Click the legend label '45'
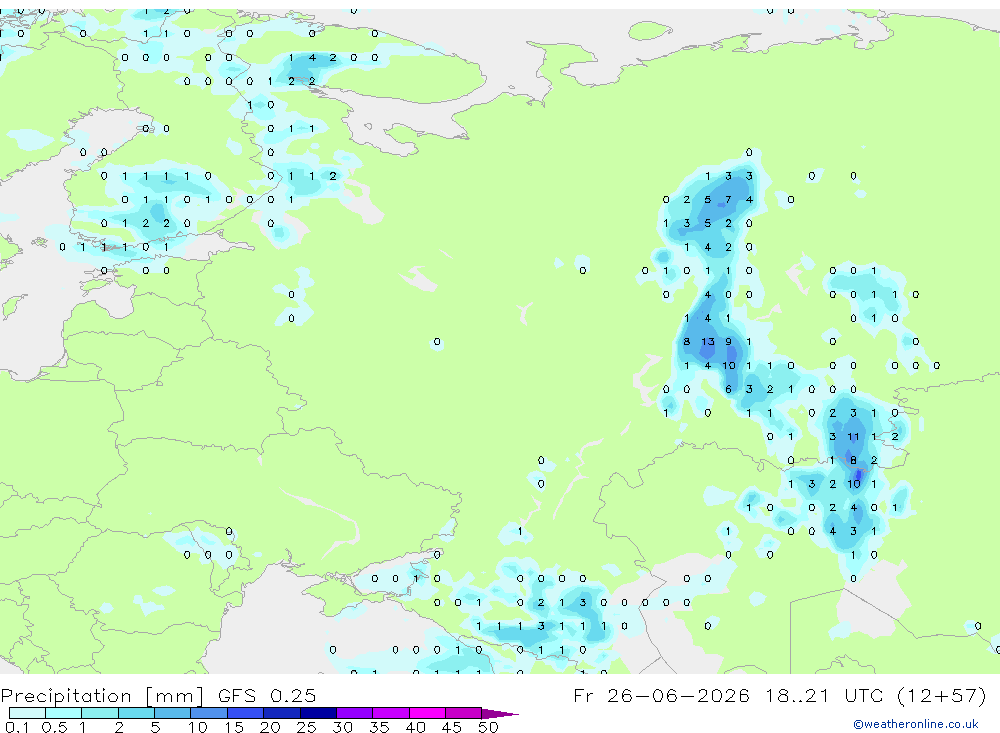Screen dimensions: 1000x733 (452, 727)
